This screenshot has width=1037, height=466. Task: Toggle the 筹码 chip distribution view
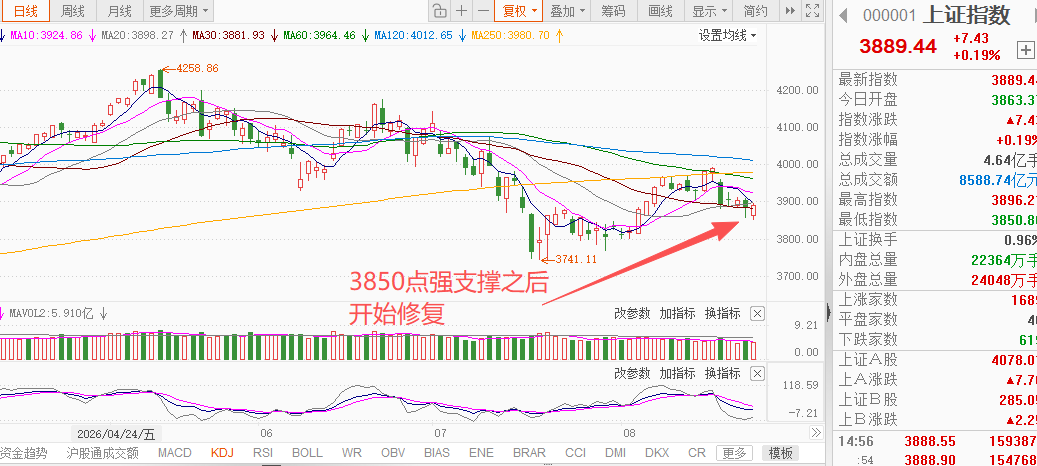click(613, 11)
